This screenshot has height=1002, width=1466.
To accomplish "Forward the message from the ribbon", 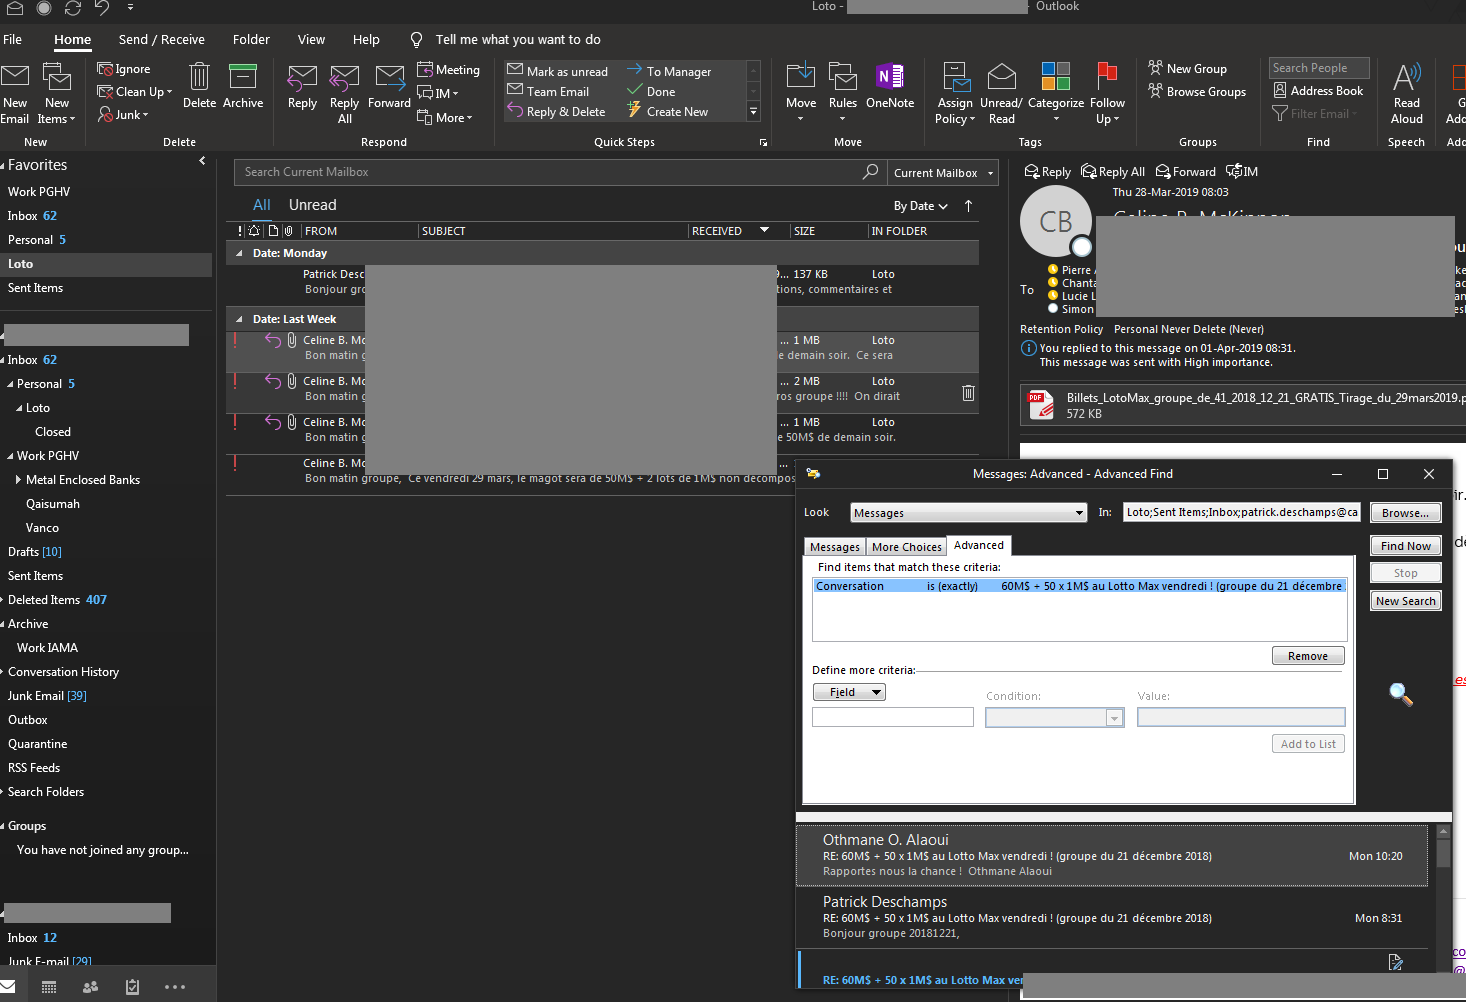I will pyautogui.click(x=389, y=87).
